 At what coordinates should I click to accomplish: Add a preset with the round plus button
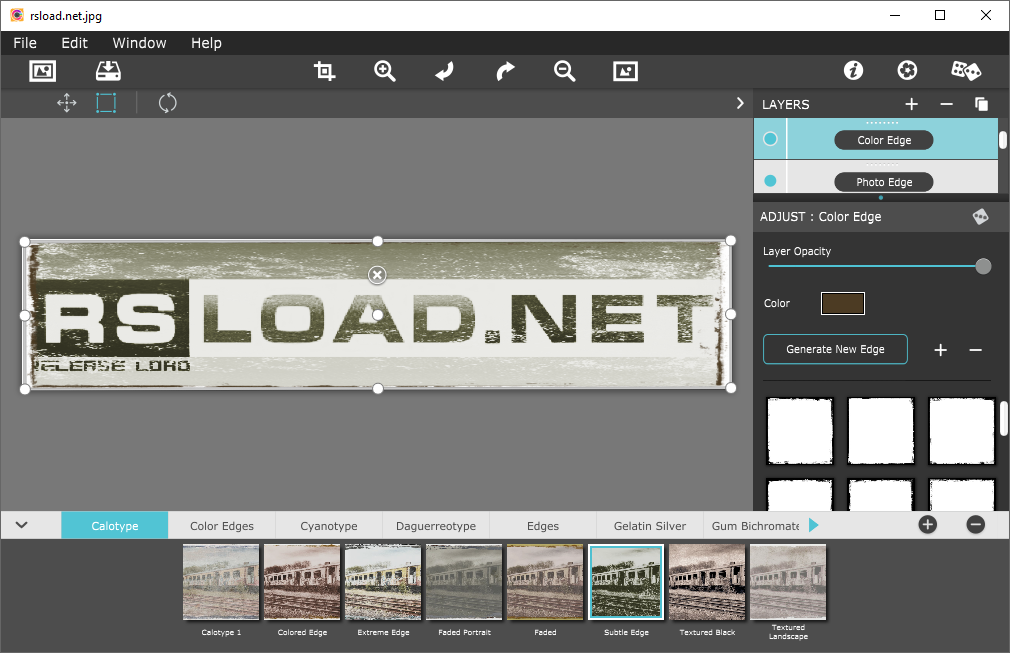tap(928, 525)
